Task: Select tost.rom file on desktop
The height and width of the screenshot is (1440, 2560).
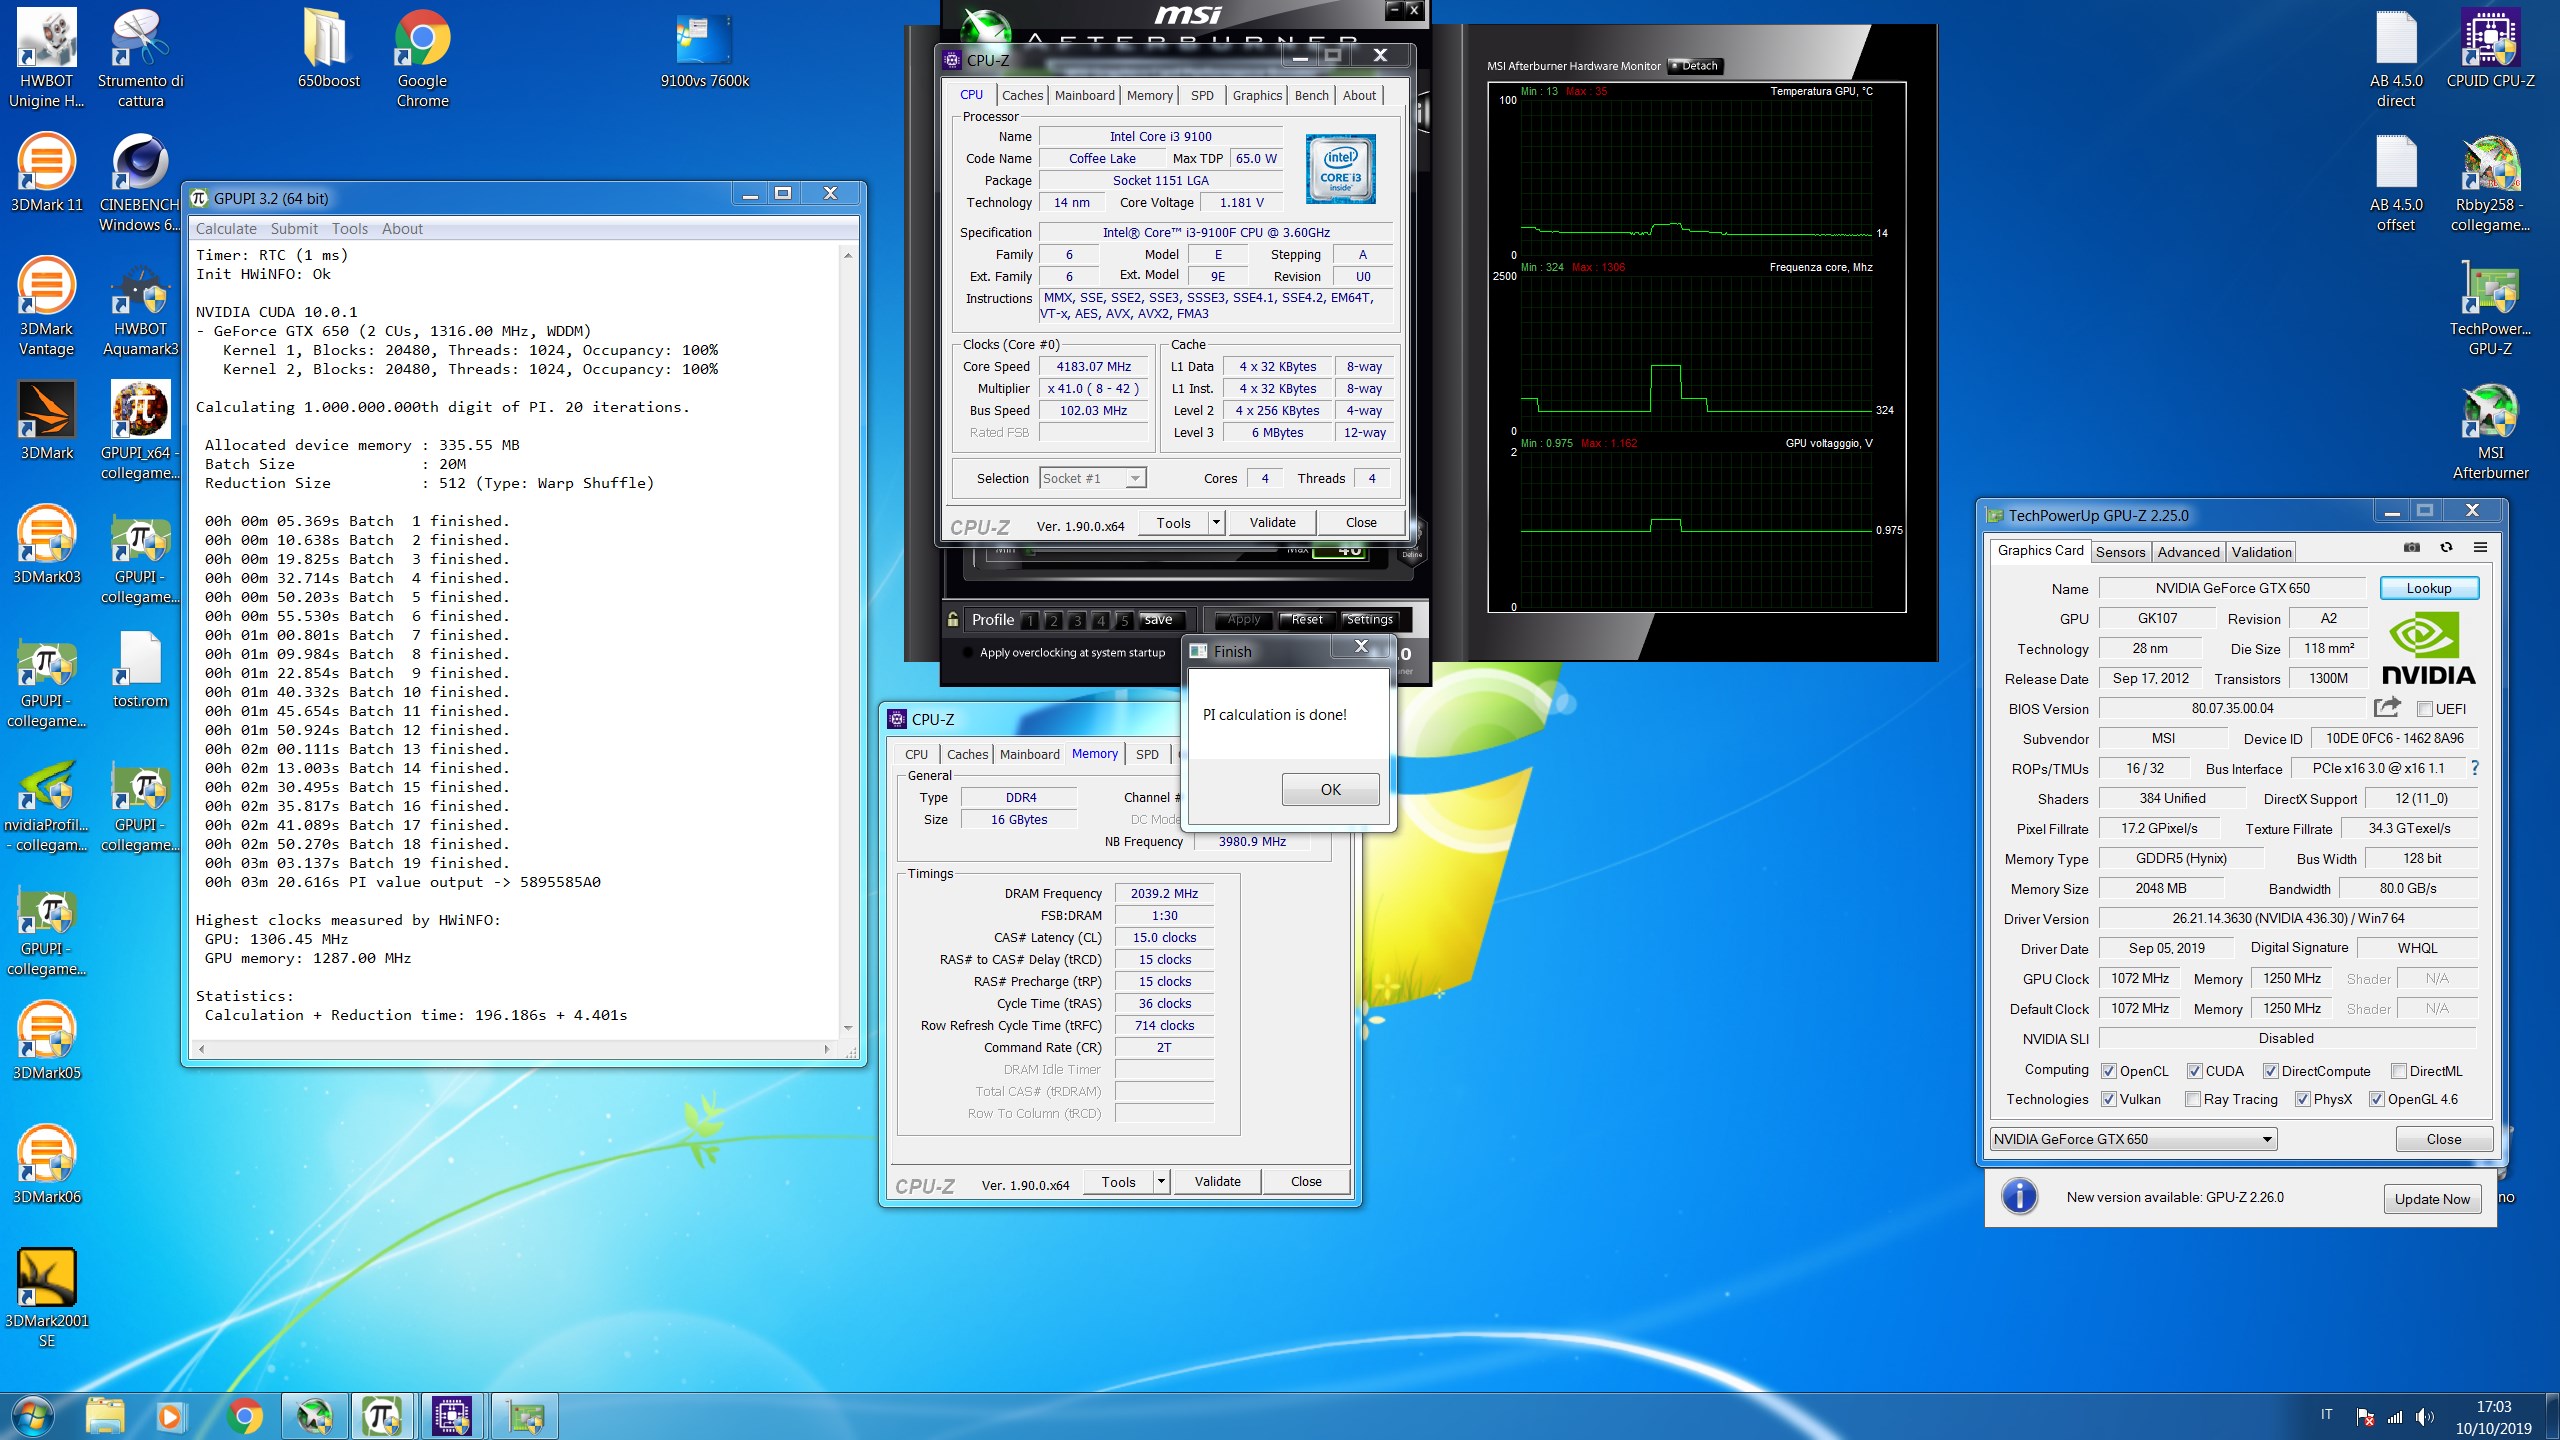Action: [140, 668]
